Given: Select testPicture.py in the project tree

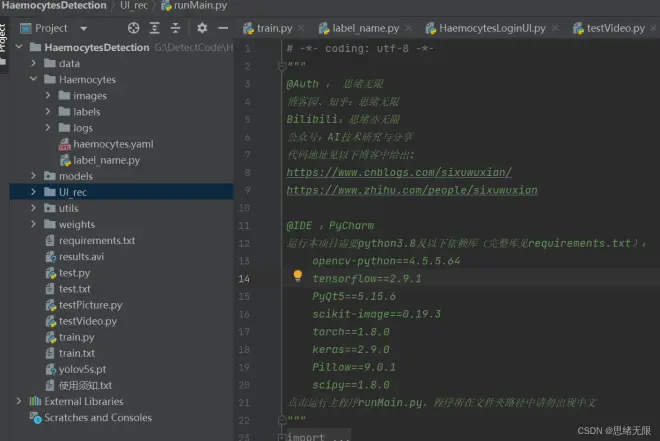Looking at the screenshot, I should click(90, 305).
